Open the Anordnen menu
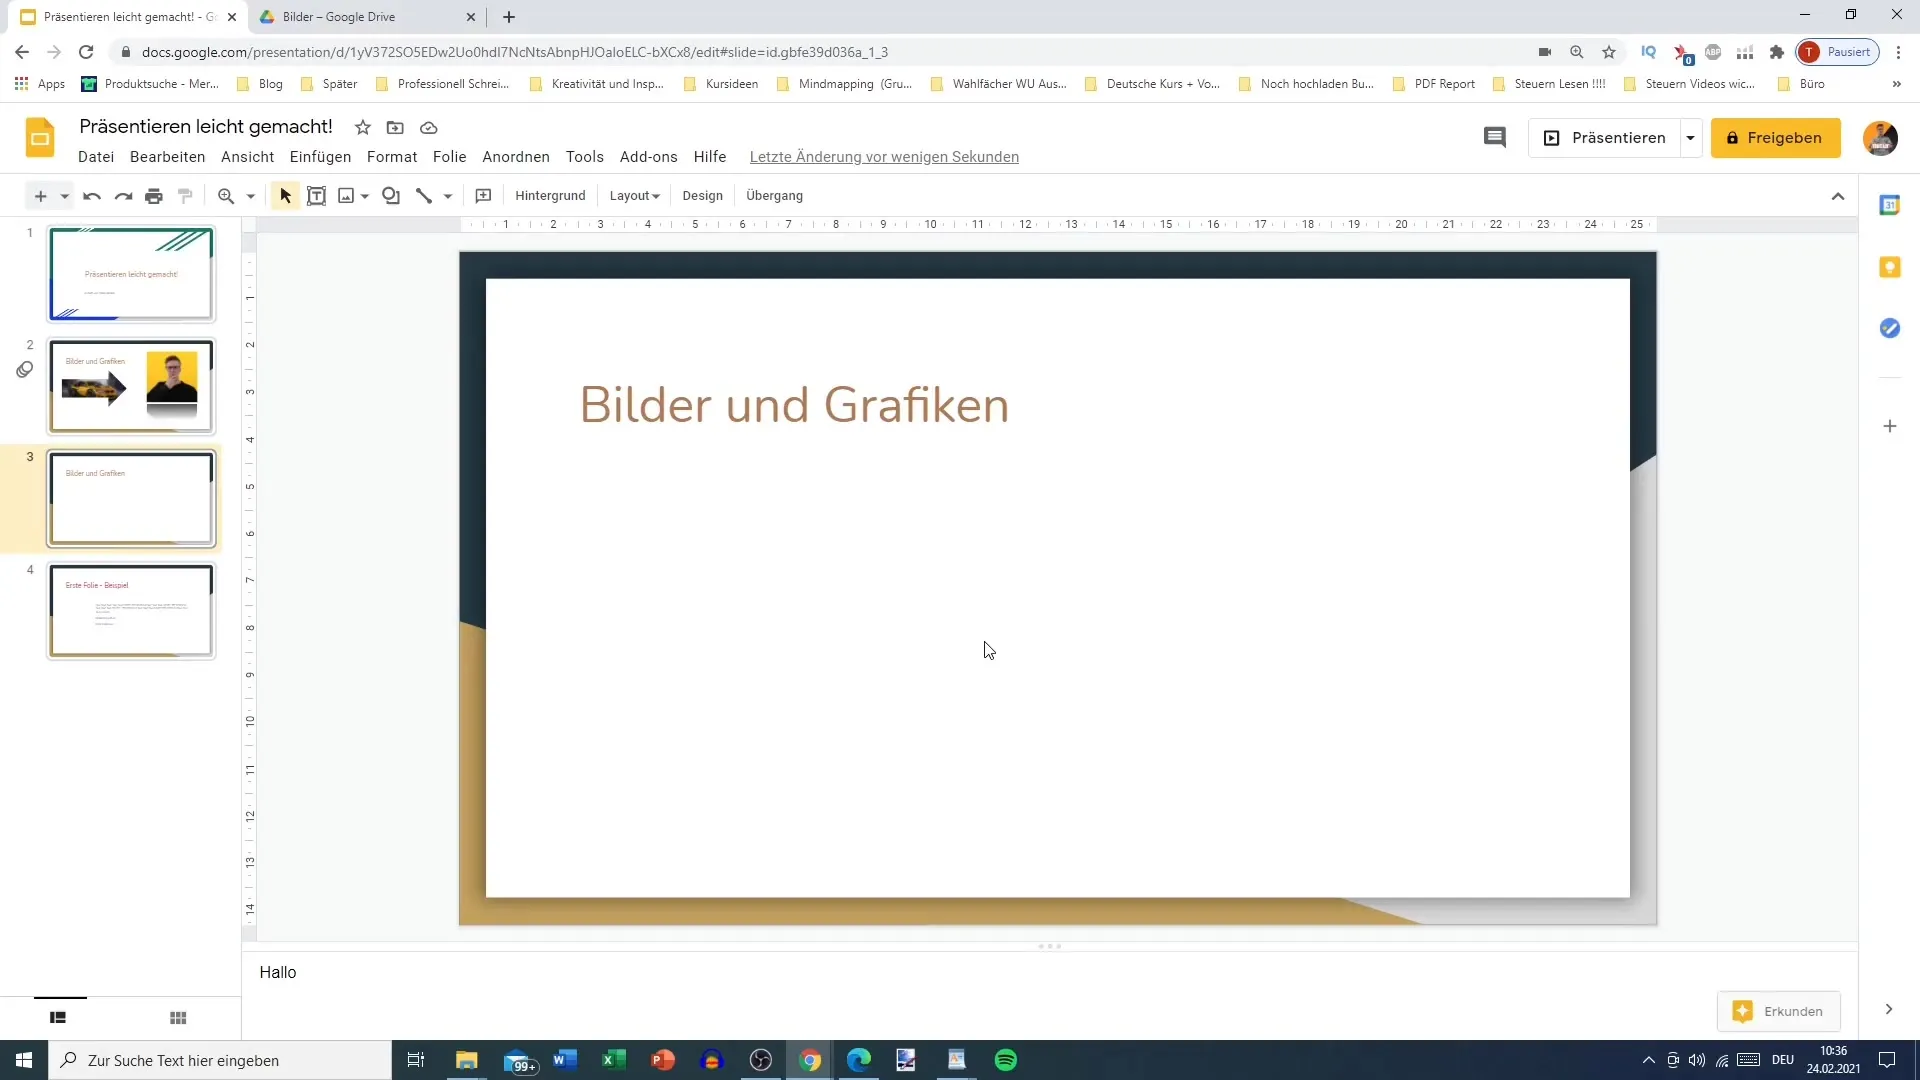Viewport: 1920px width, 1080px height. pos(516,157)
